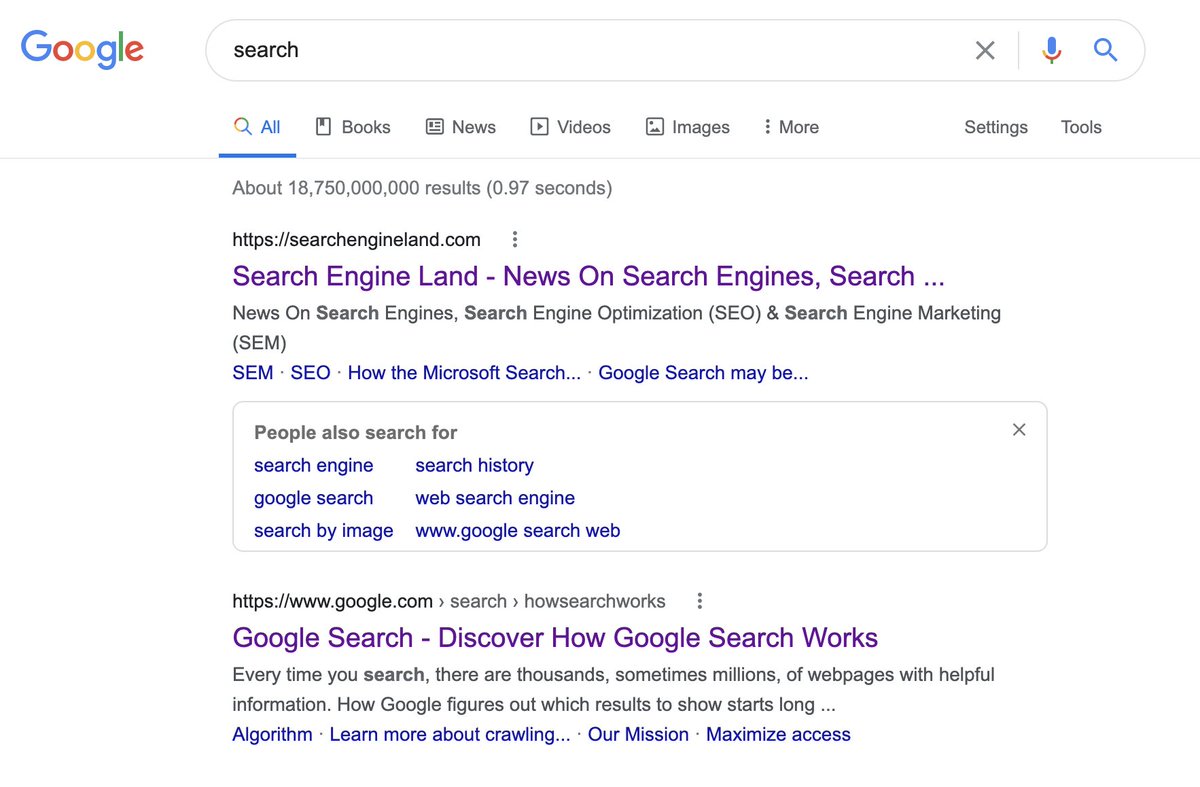Open options for google.com howsearchworks result
1200x787 pixels.
click(x=700, y=601)
